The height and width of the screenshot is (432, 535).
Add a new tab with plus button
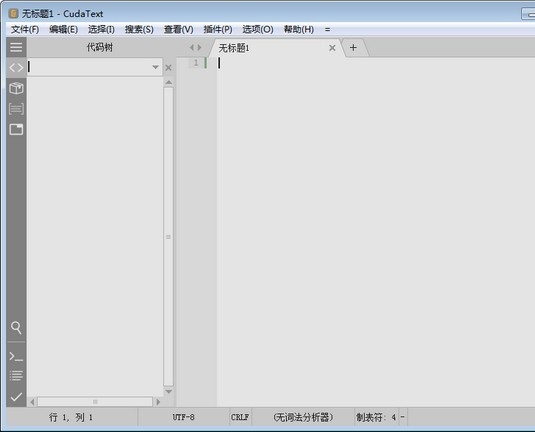353,47
